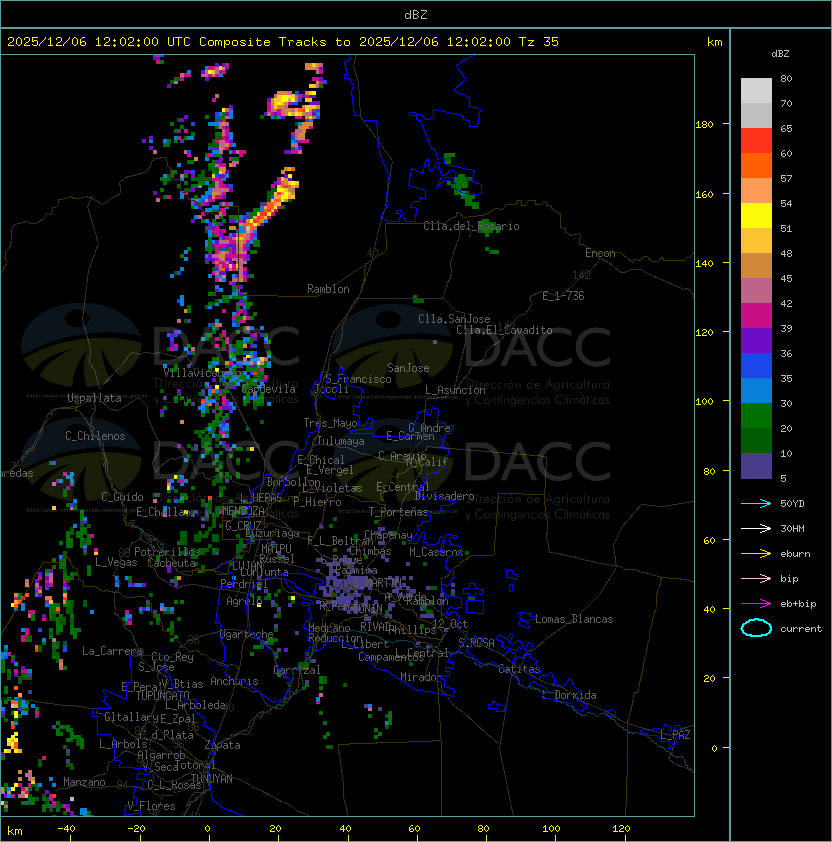Click the 'Lomas_Blancas' map label
This screenshot has height=842, width=832.
(574, 619)
